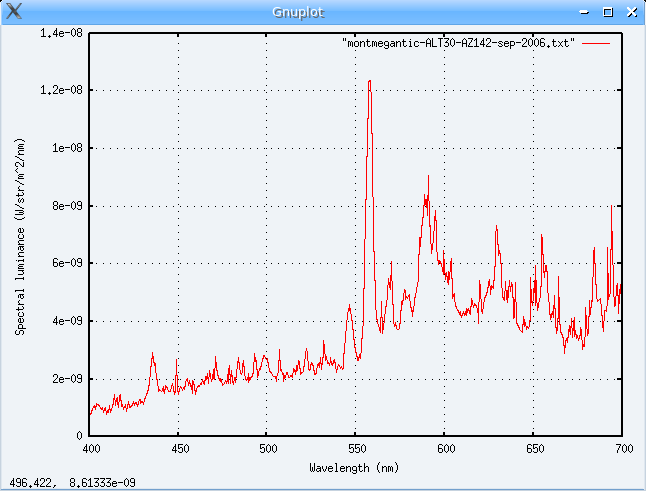This screenshot has height=491, width=646.
Task: Maximize the Gnuplot window
Action: 607,12
